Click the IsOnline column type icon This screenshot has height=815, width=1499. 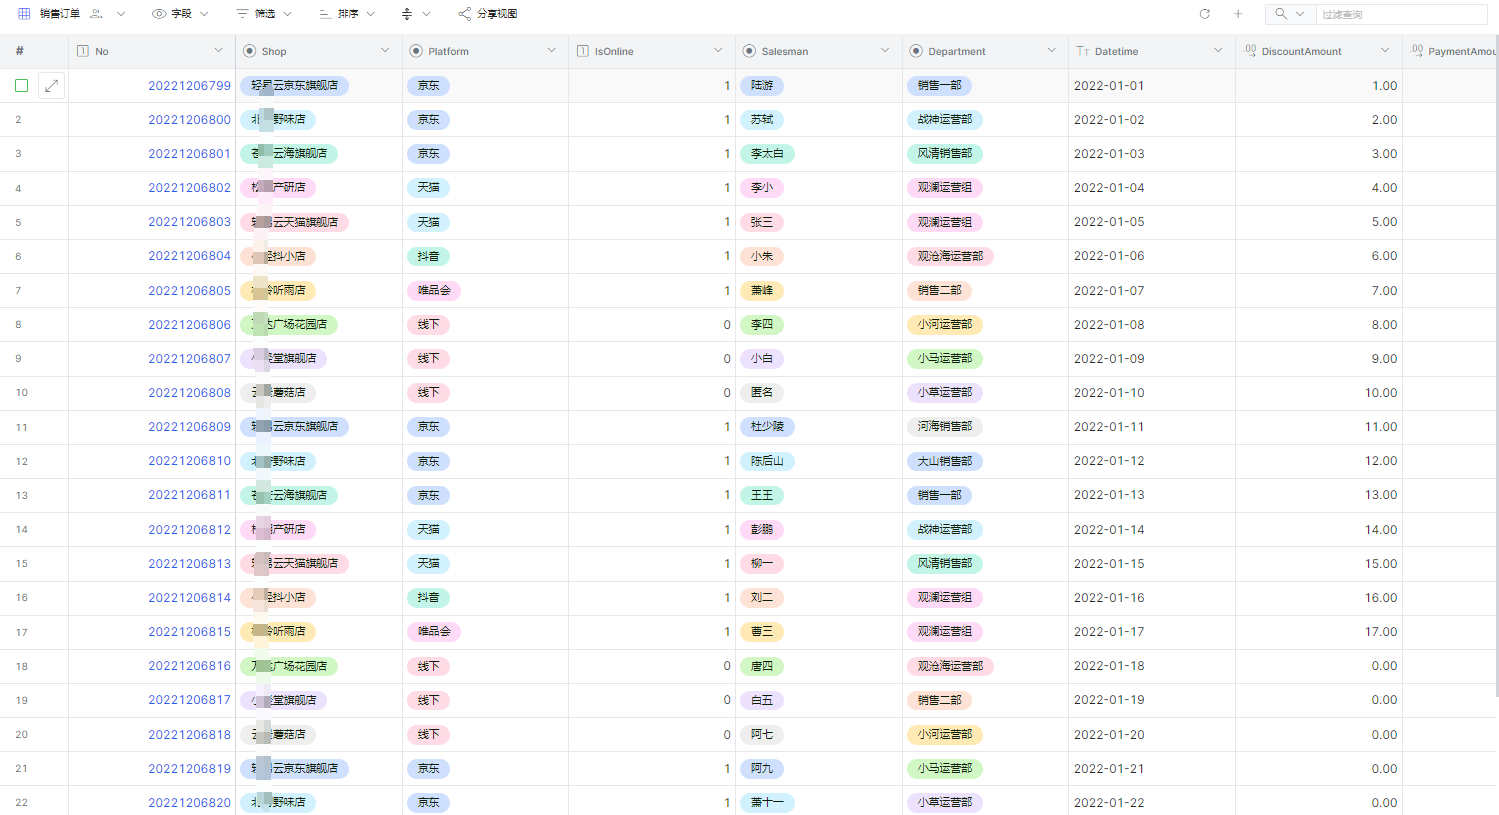(x=583, y=51)
